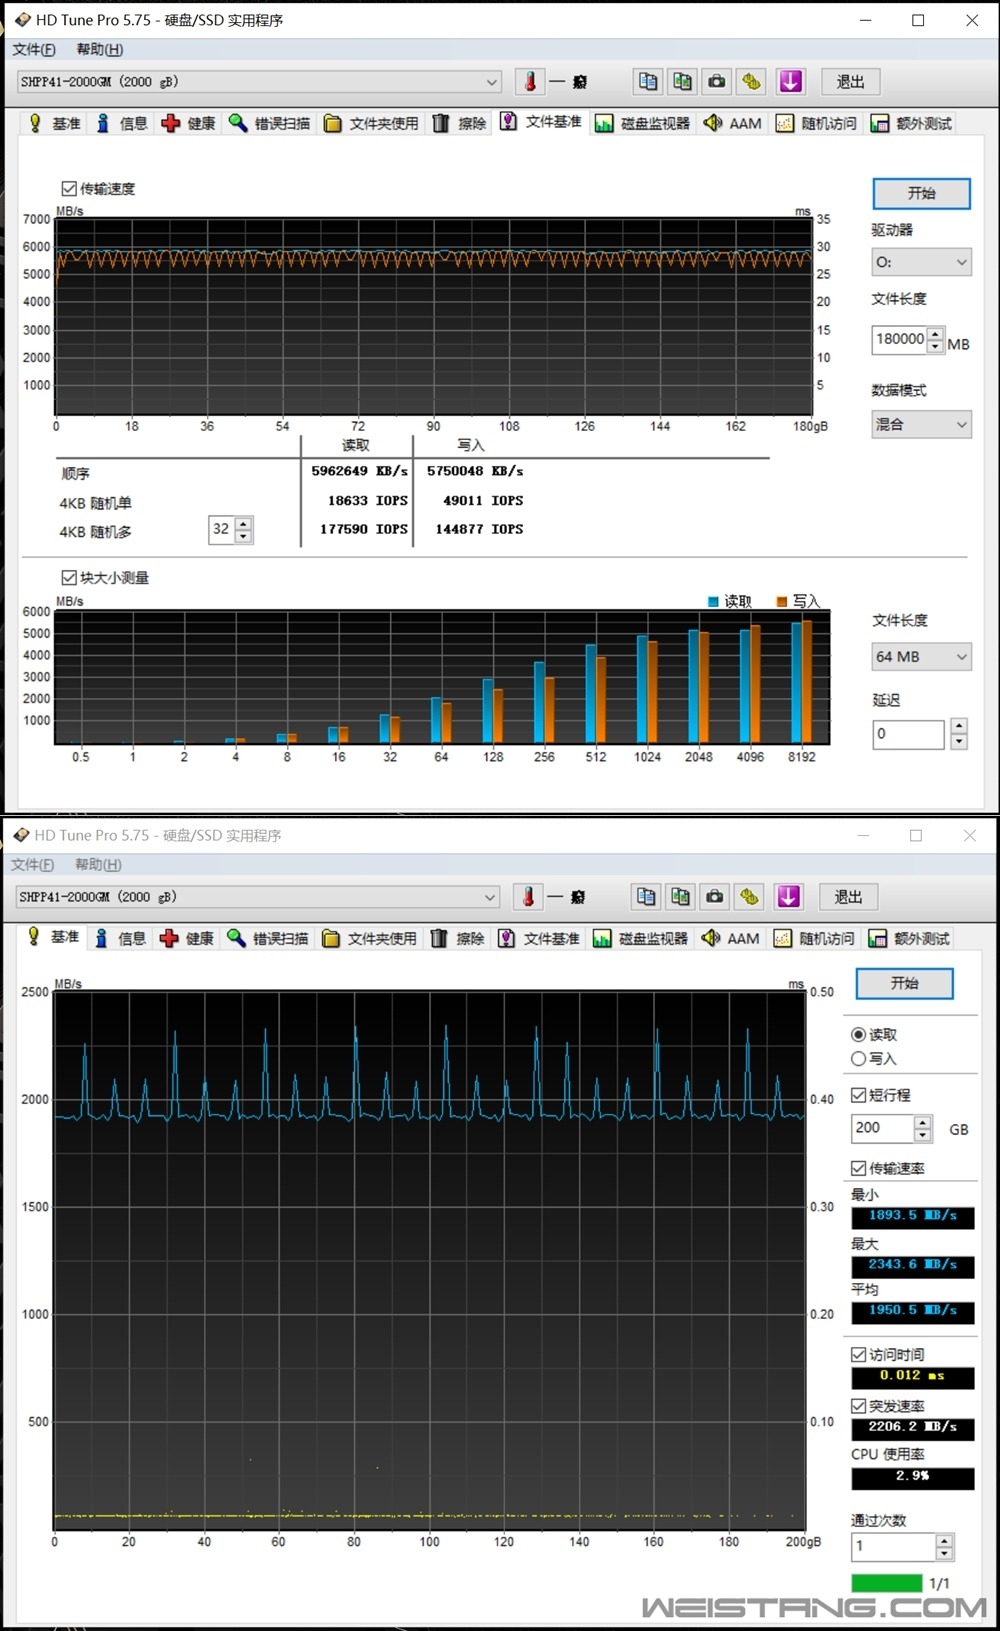Open 磁盘监视器 tab in lower benchmark window
Screen dimensions: 1000x1631
tap(640, 938)
